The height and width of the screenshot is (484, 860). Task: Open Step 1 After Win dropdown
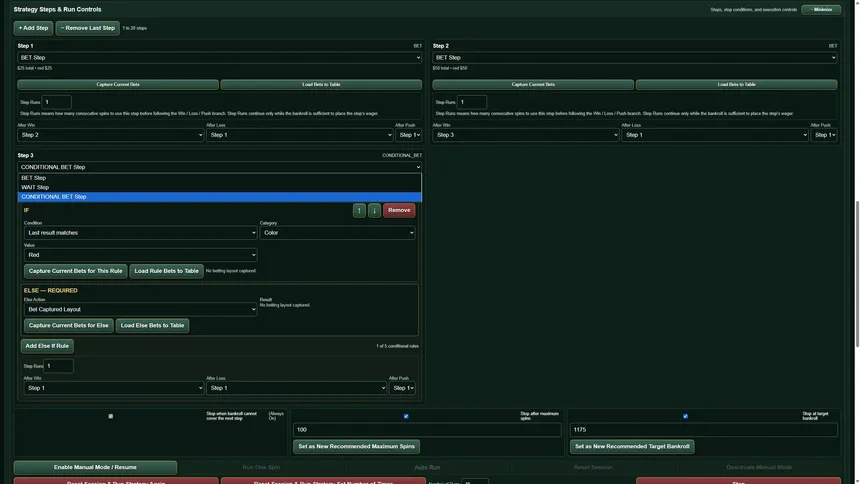[111, 135]
